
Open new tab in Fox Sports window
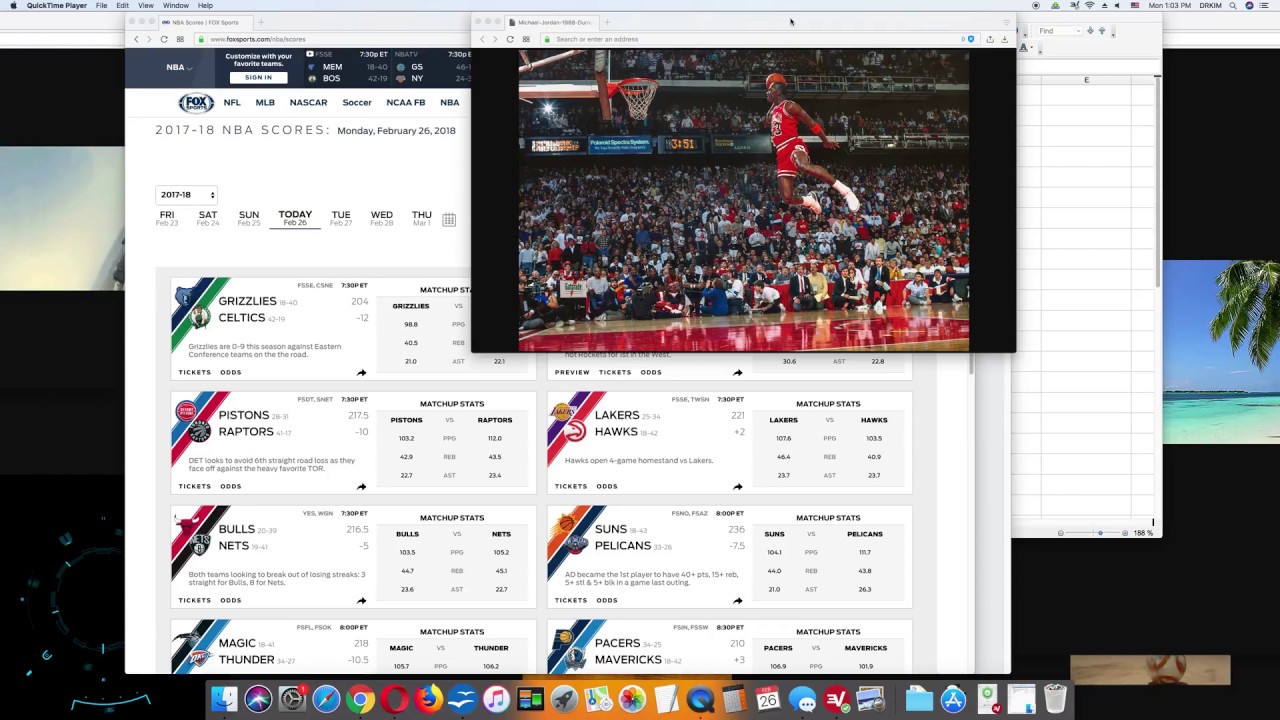click(261, 22)
